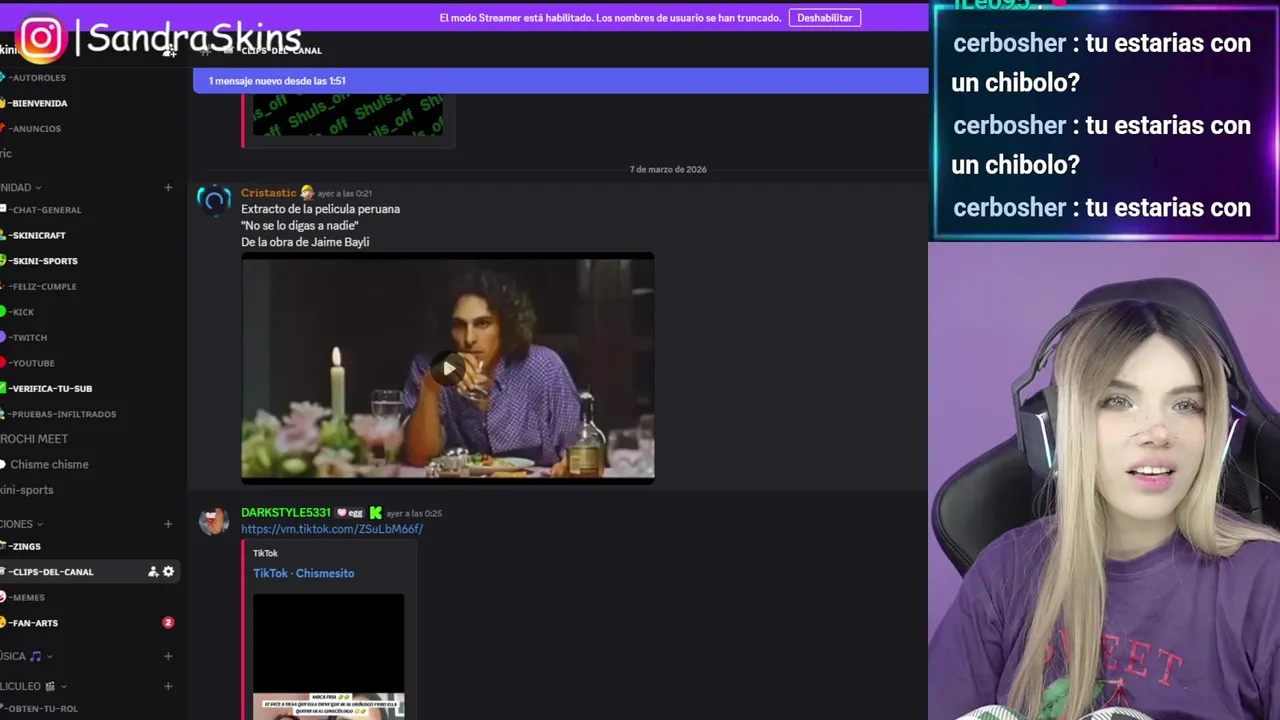Screen dimensions: 1280x720
Task: Add channel in the ÚSICA category
Action: (168, 656)
